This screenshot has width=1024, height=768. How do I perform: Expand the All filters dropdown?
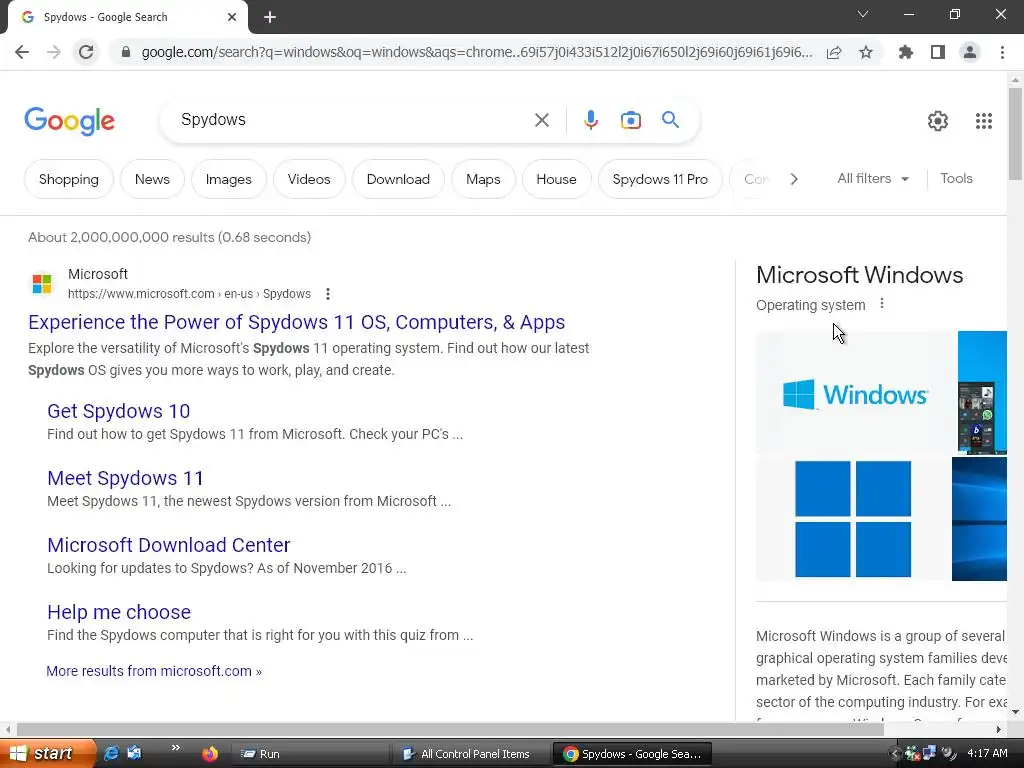[873, 178]
